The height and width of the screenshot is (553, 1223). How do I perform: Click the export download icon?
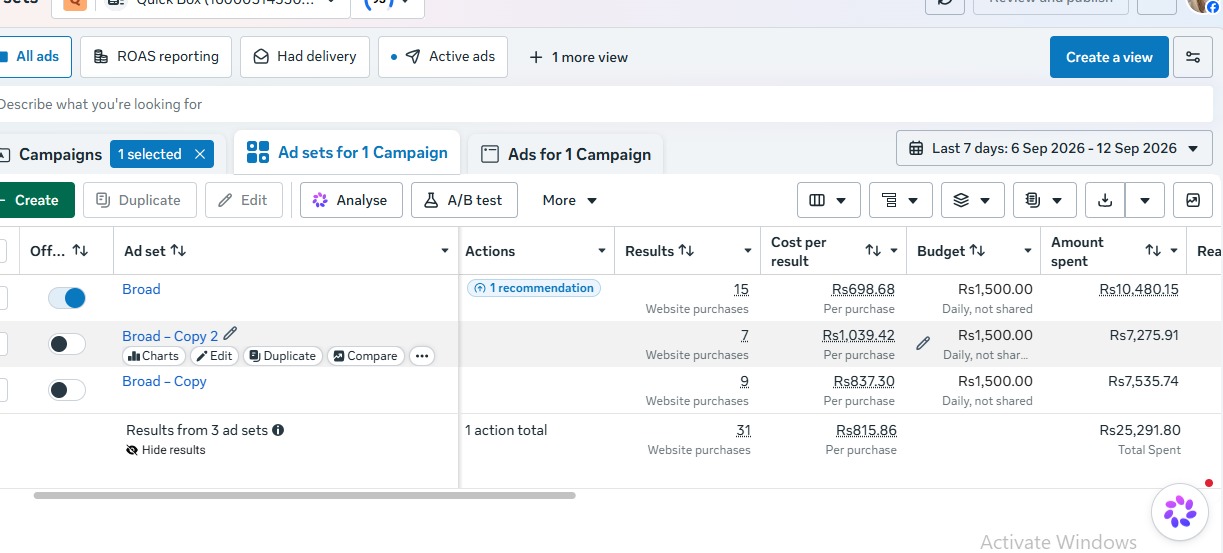pos(1105,200)
